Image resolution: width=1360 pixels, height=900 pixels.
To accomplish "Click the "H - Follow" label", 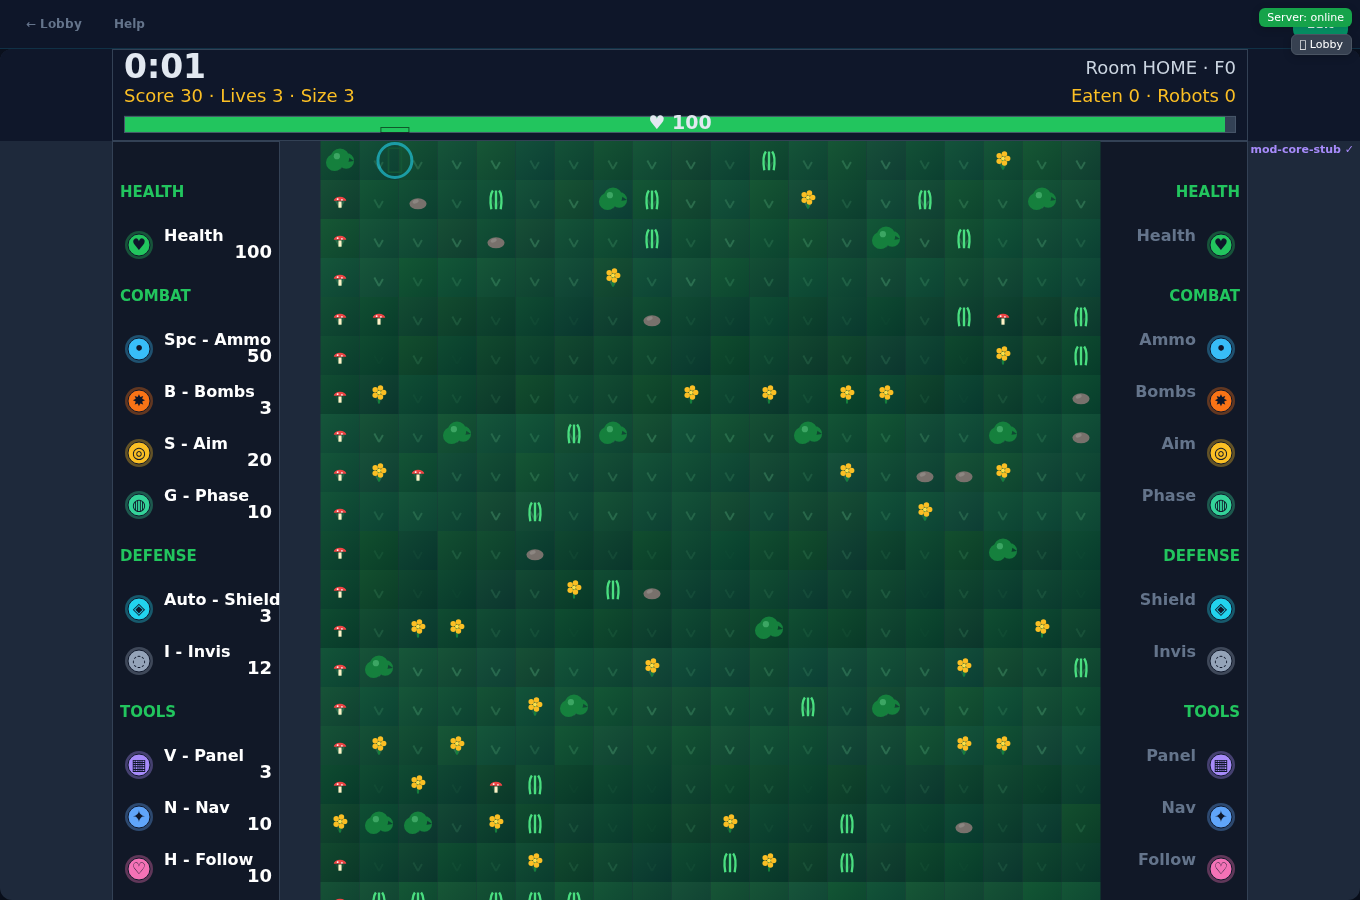I will (x=208, y=860).
